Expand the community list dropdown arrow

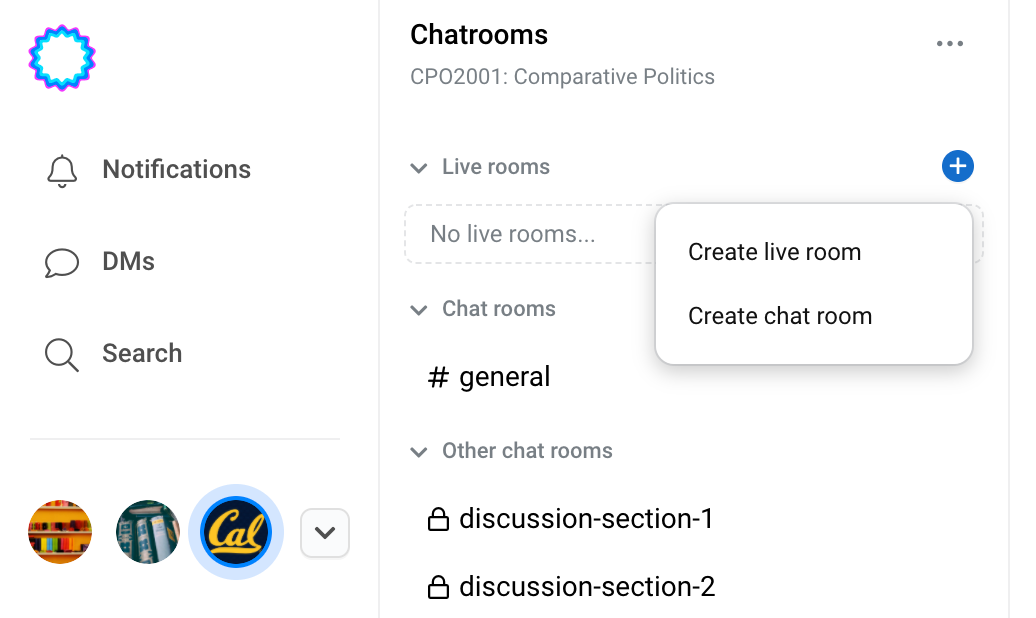[324, 533]
